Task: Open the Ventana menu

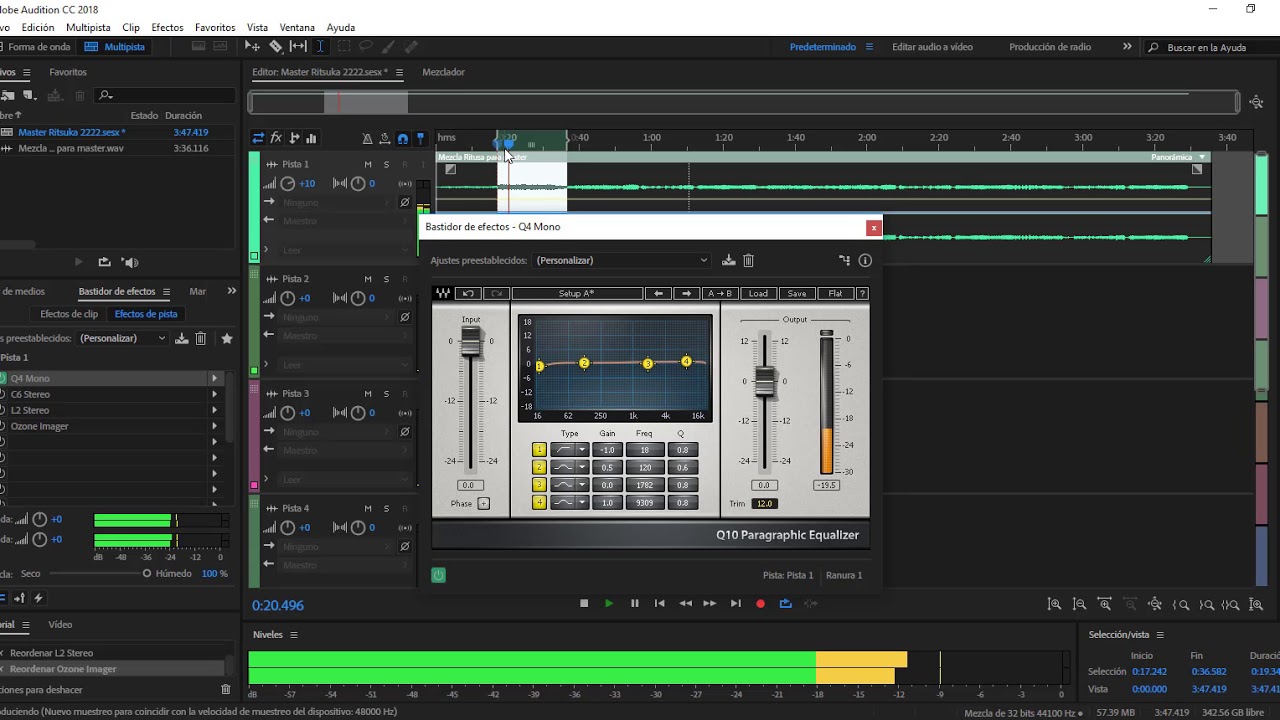Action: [x=297, y=27]
